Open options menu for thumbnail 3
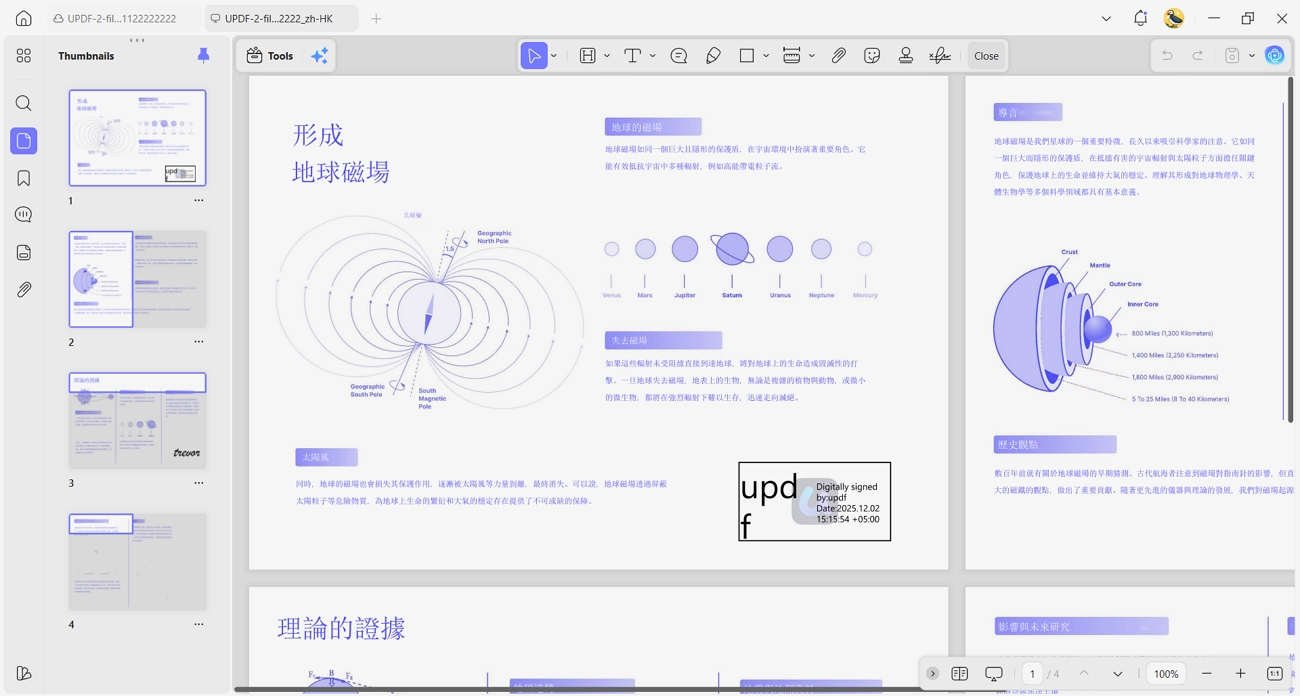 (199, 483)
